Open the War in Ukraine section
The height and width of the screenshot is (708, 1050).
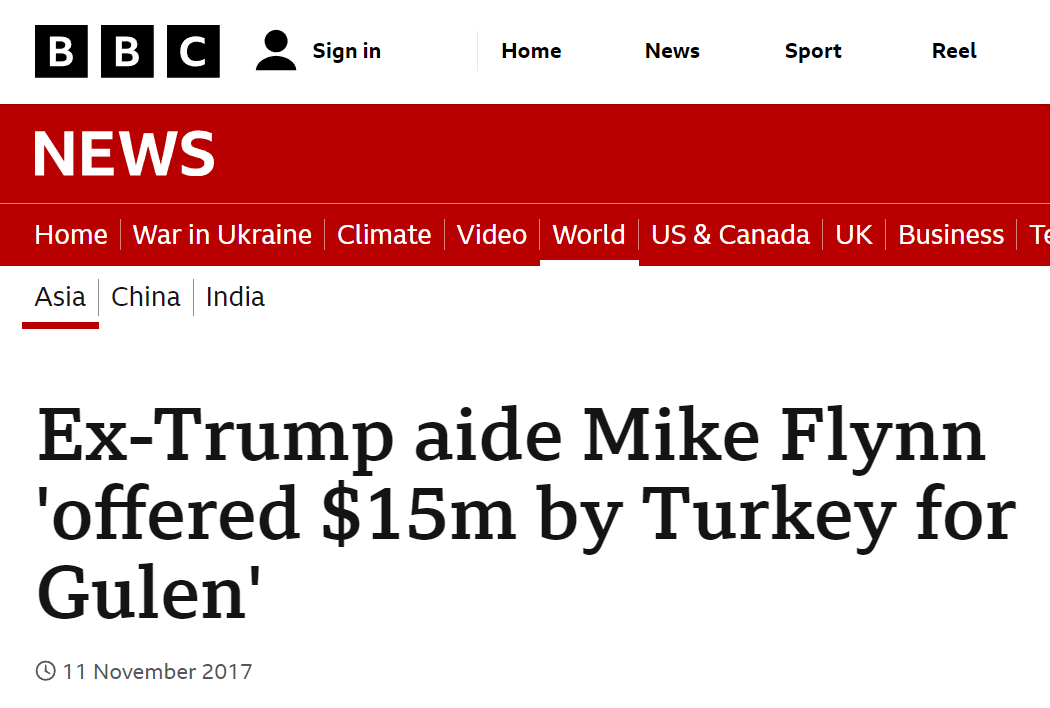222,235
